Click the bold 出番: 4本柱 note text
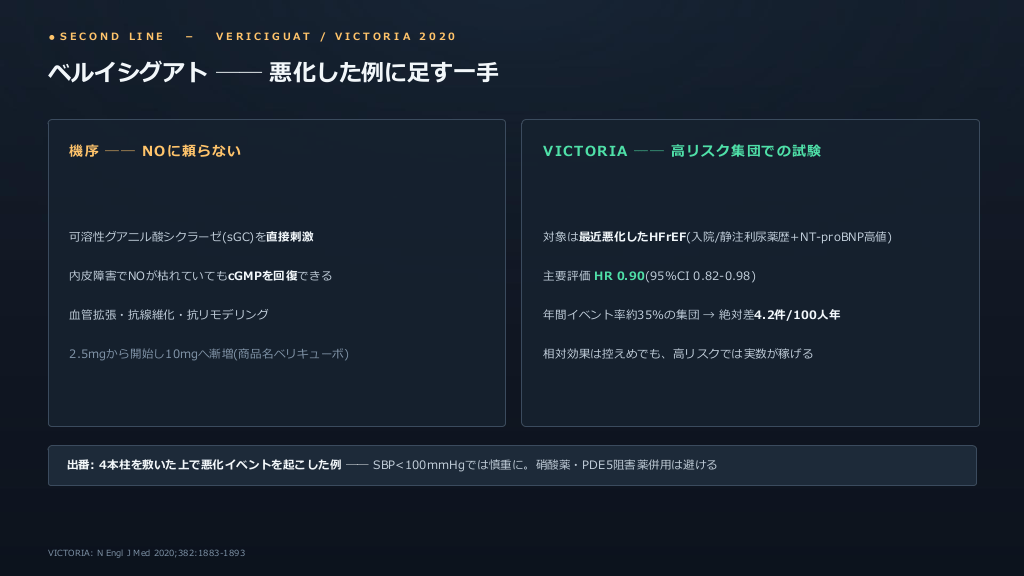The width and height of the screenshot is (1024, 576). [x=204, y=465]
